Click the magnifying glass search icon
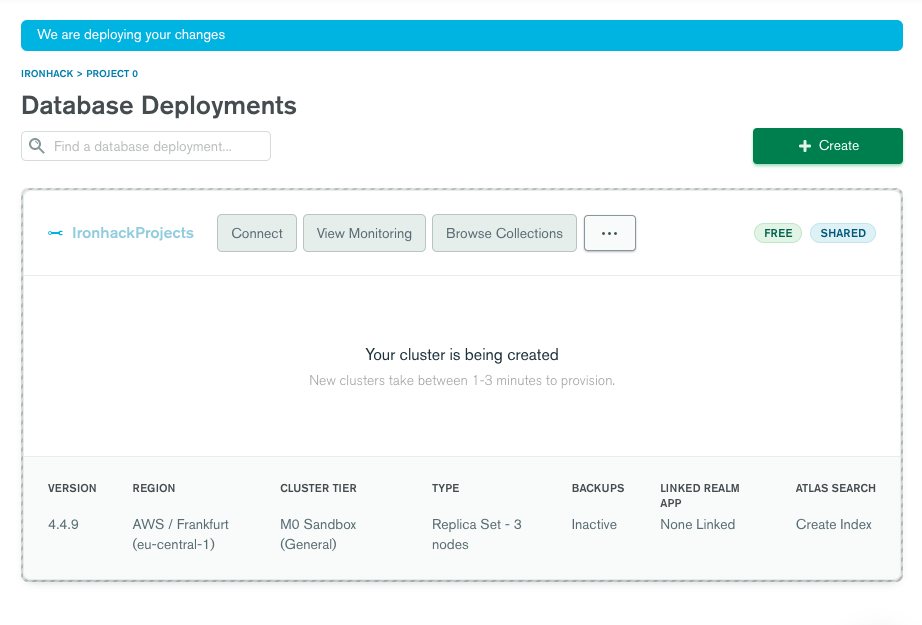This screenshot has height=625, width=922. [x=37, y=146]
